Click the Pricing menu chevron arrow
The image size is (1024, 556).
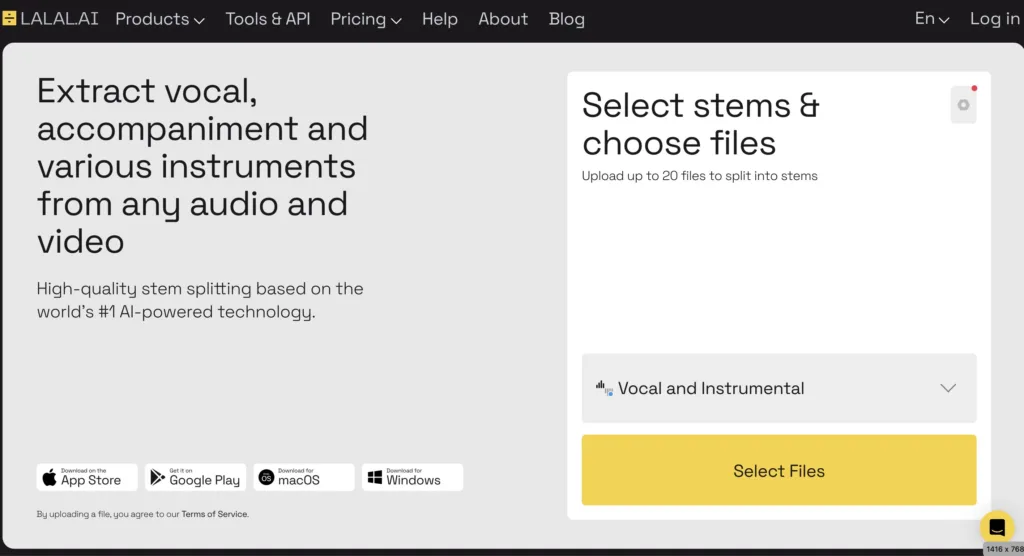396,21
